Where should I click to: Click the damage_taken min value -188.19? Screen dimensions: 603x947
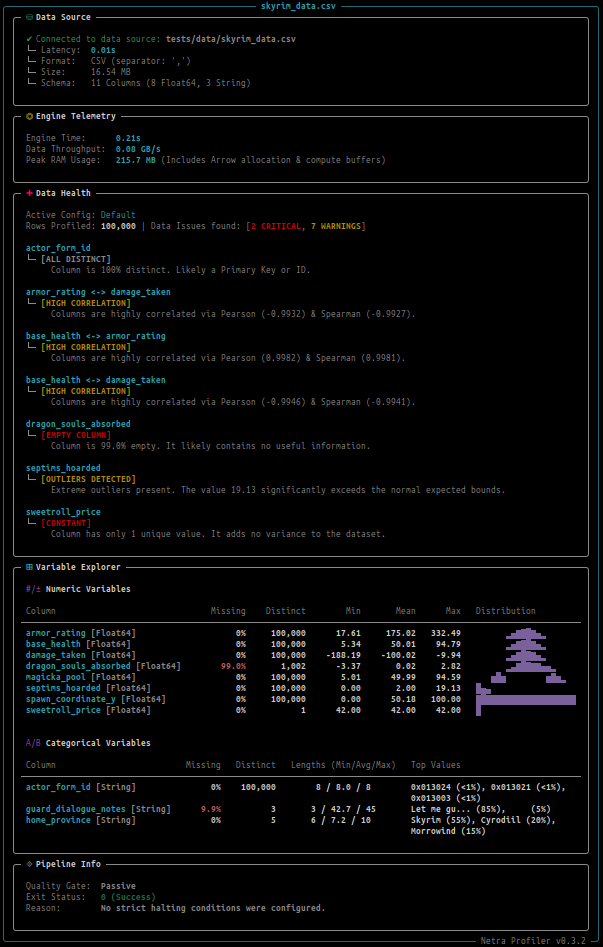tap(343, 655)
